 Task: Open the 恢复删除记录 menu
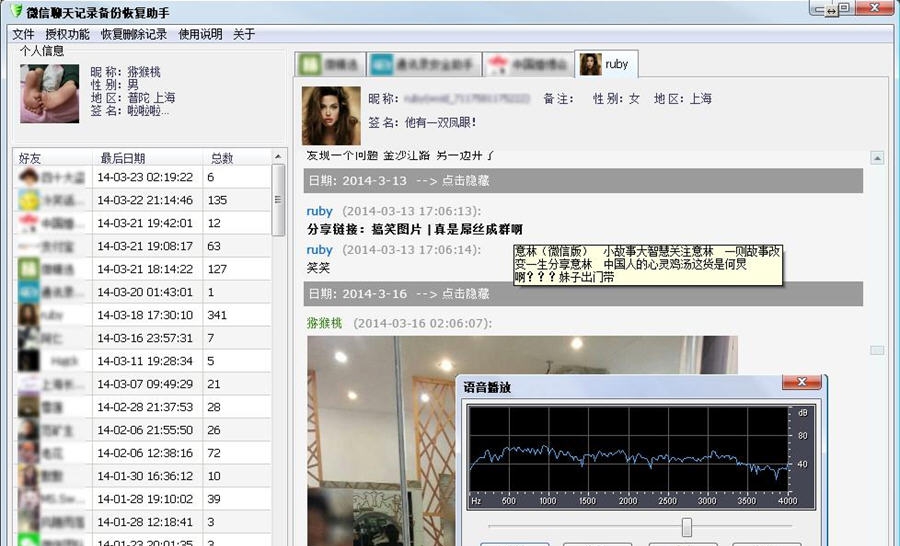[x=134, y=34]
